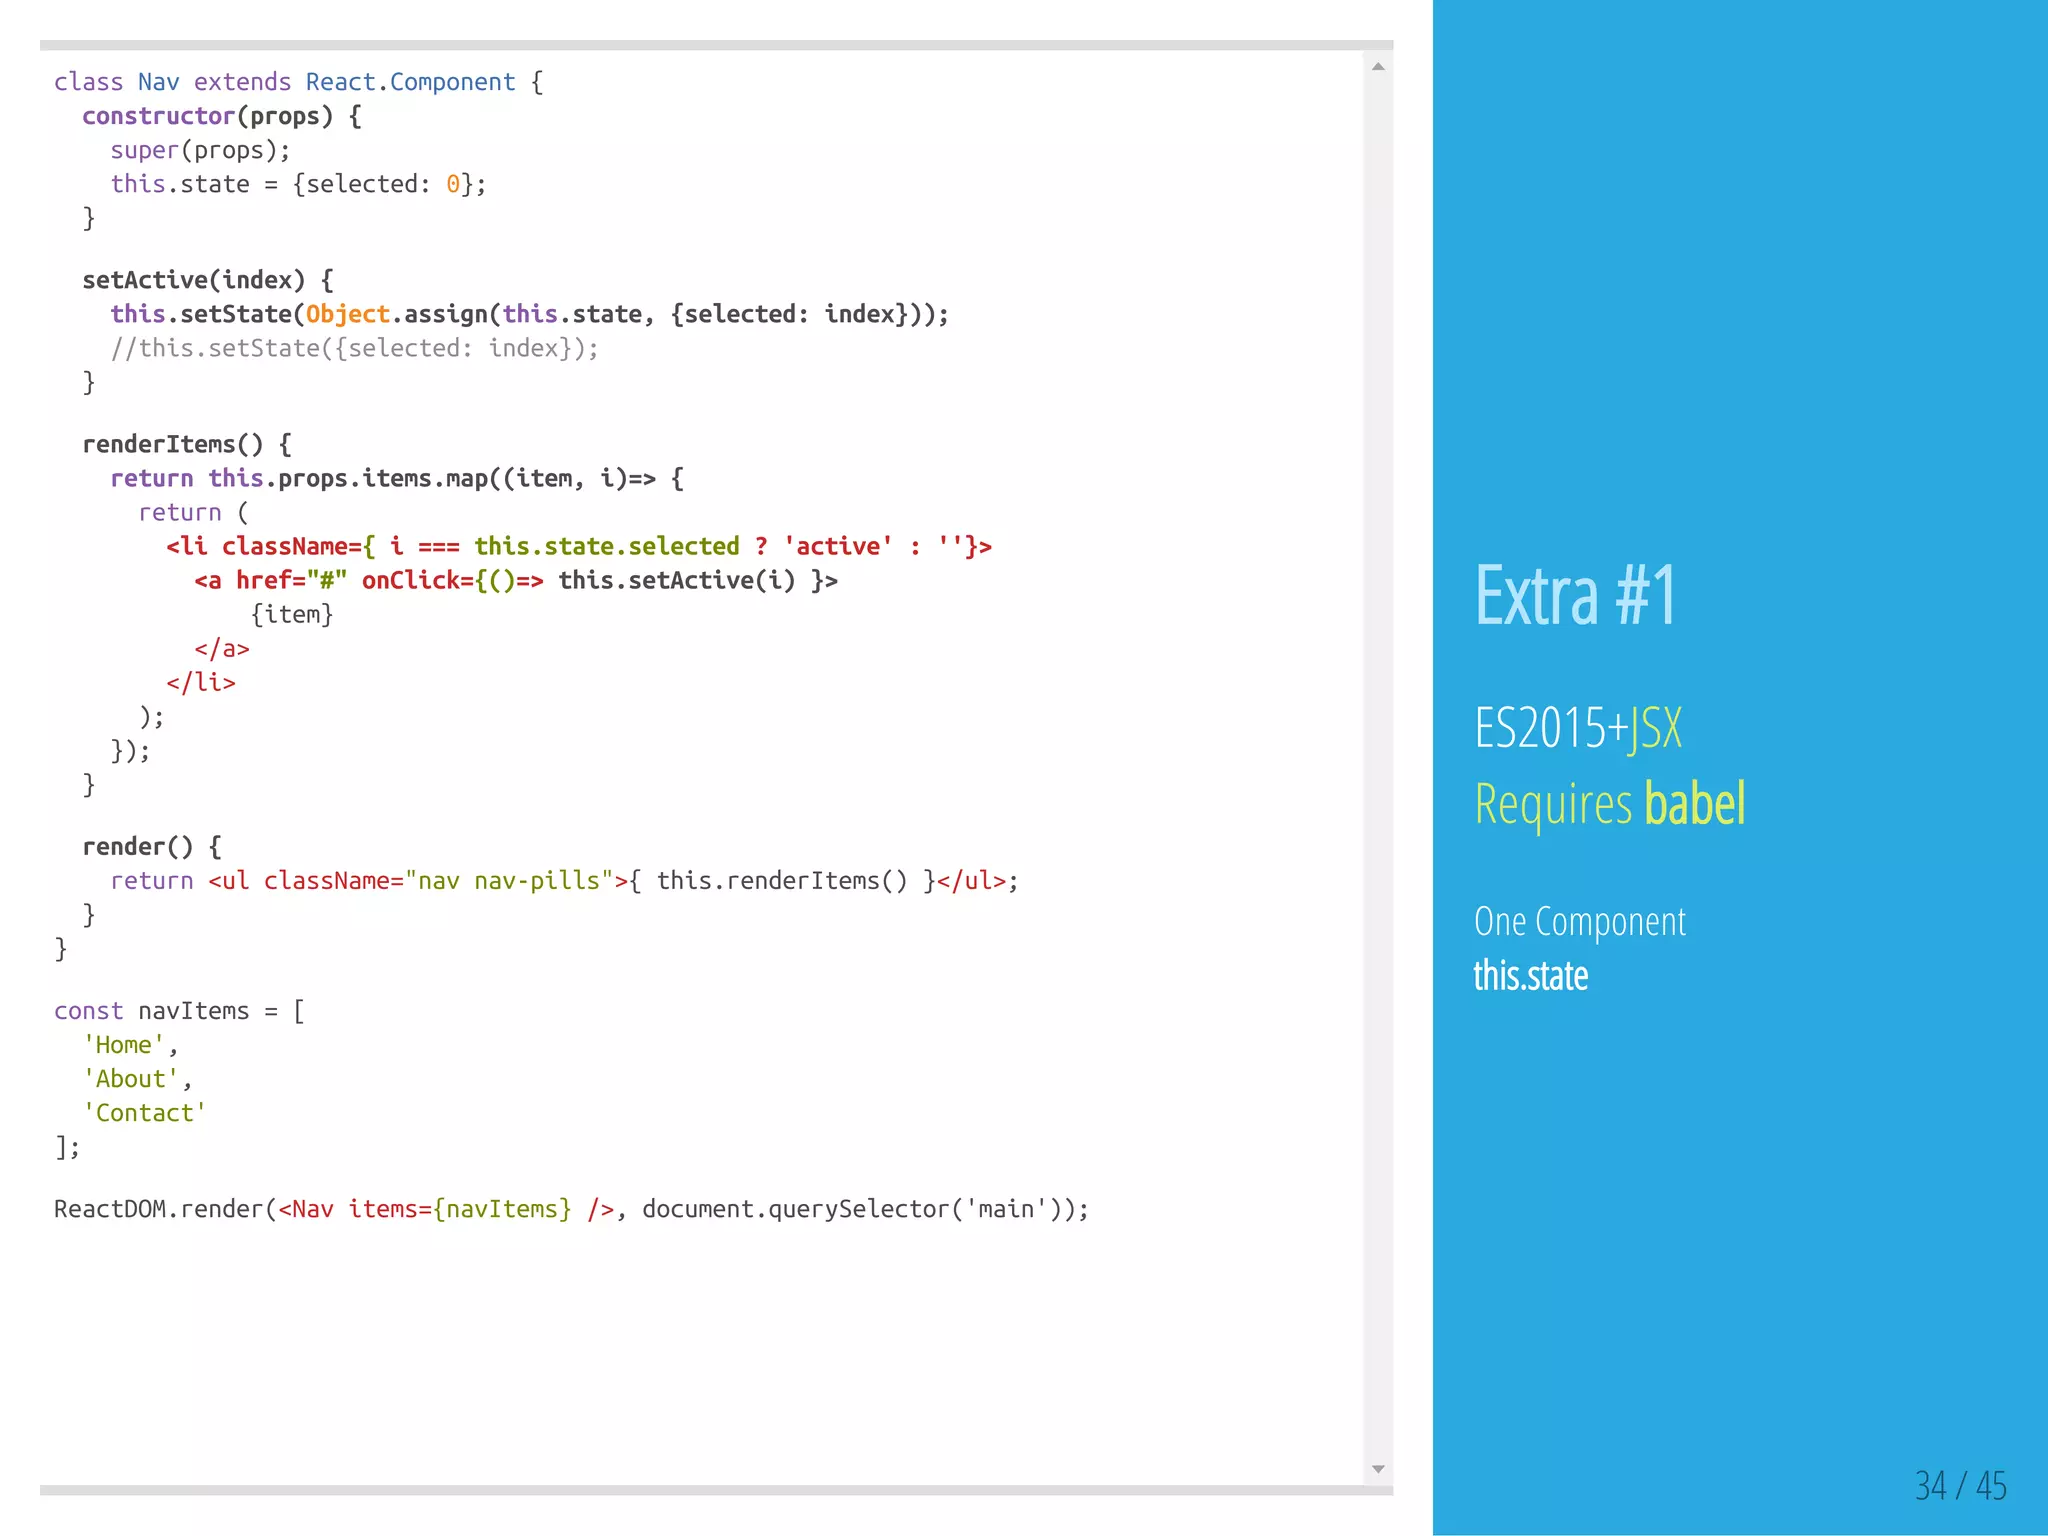Click the 'return this.props.items.map' line
The image size is (2048, 1536).
pos(397,478)
